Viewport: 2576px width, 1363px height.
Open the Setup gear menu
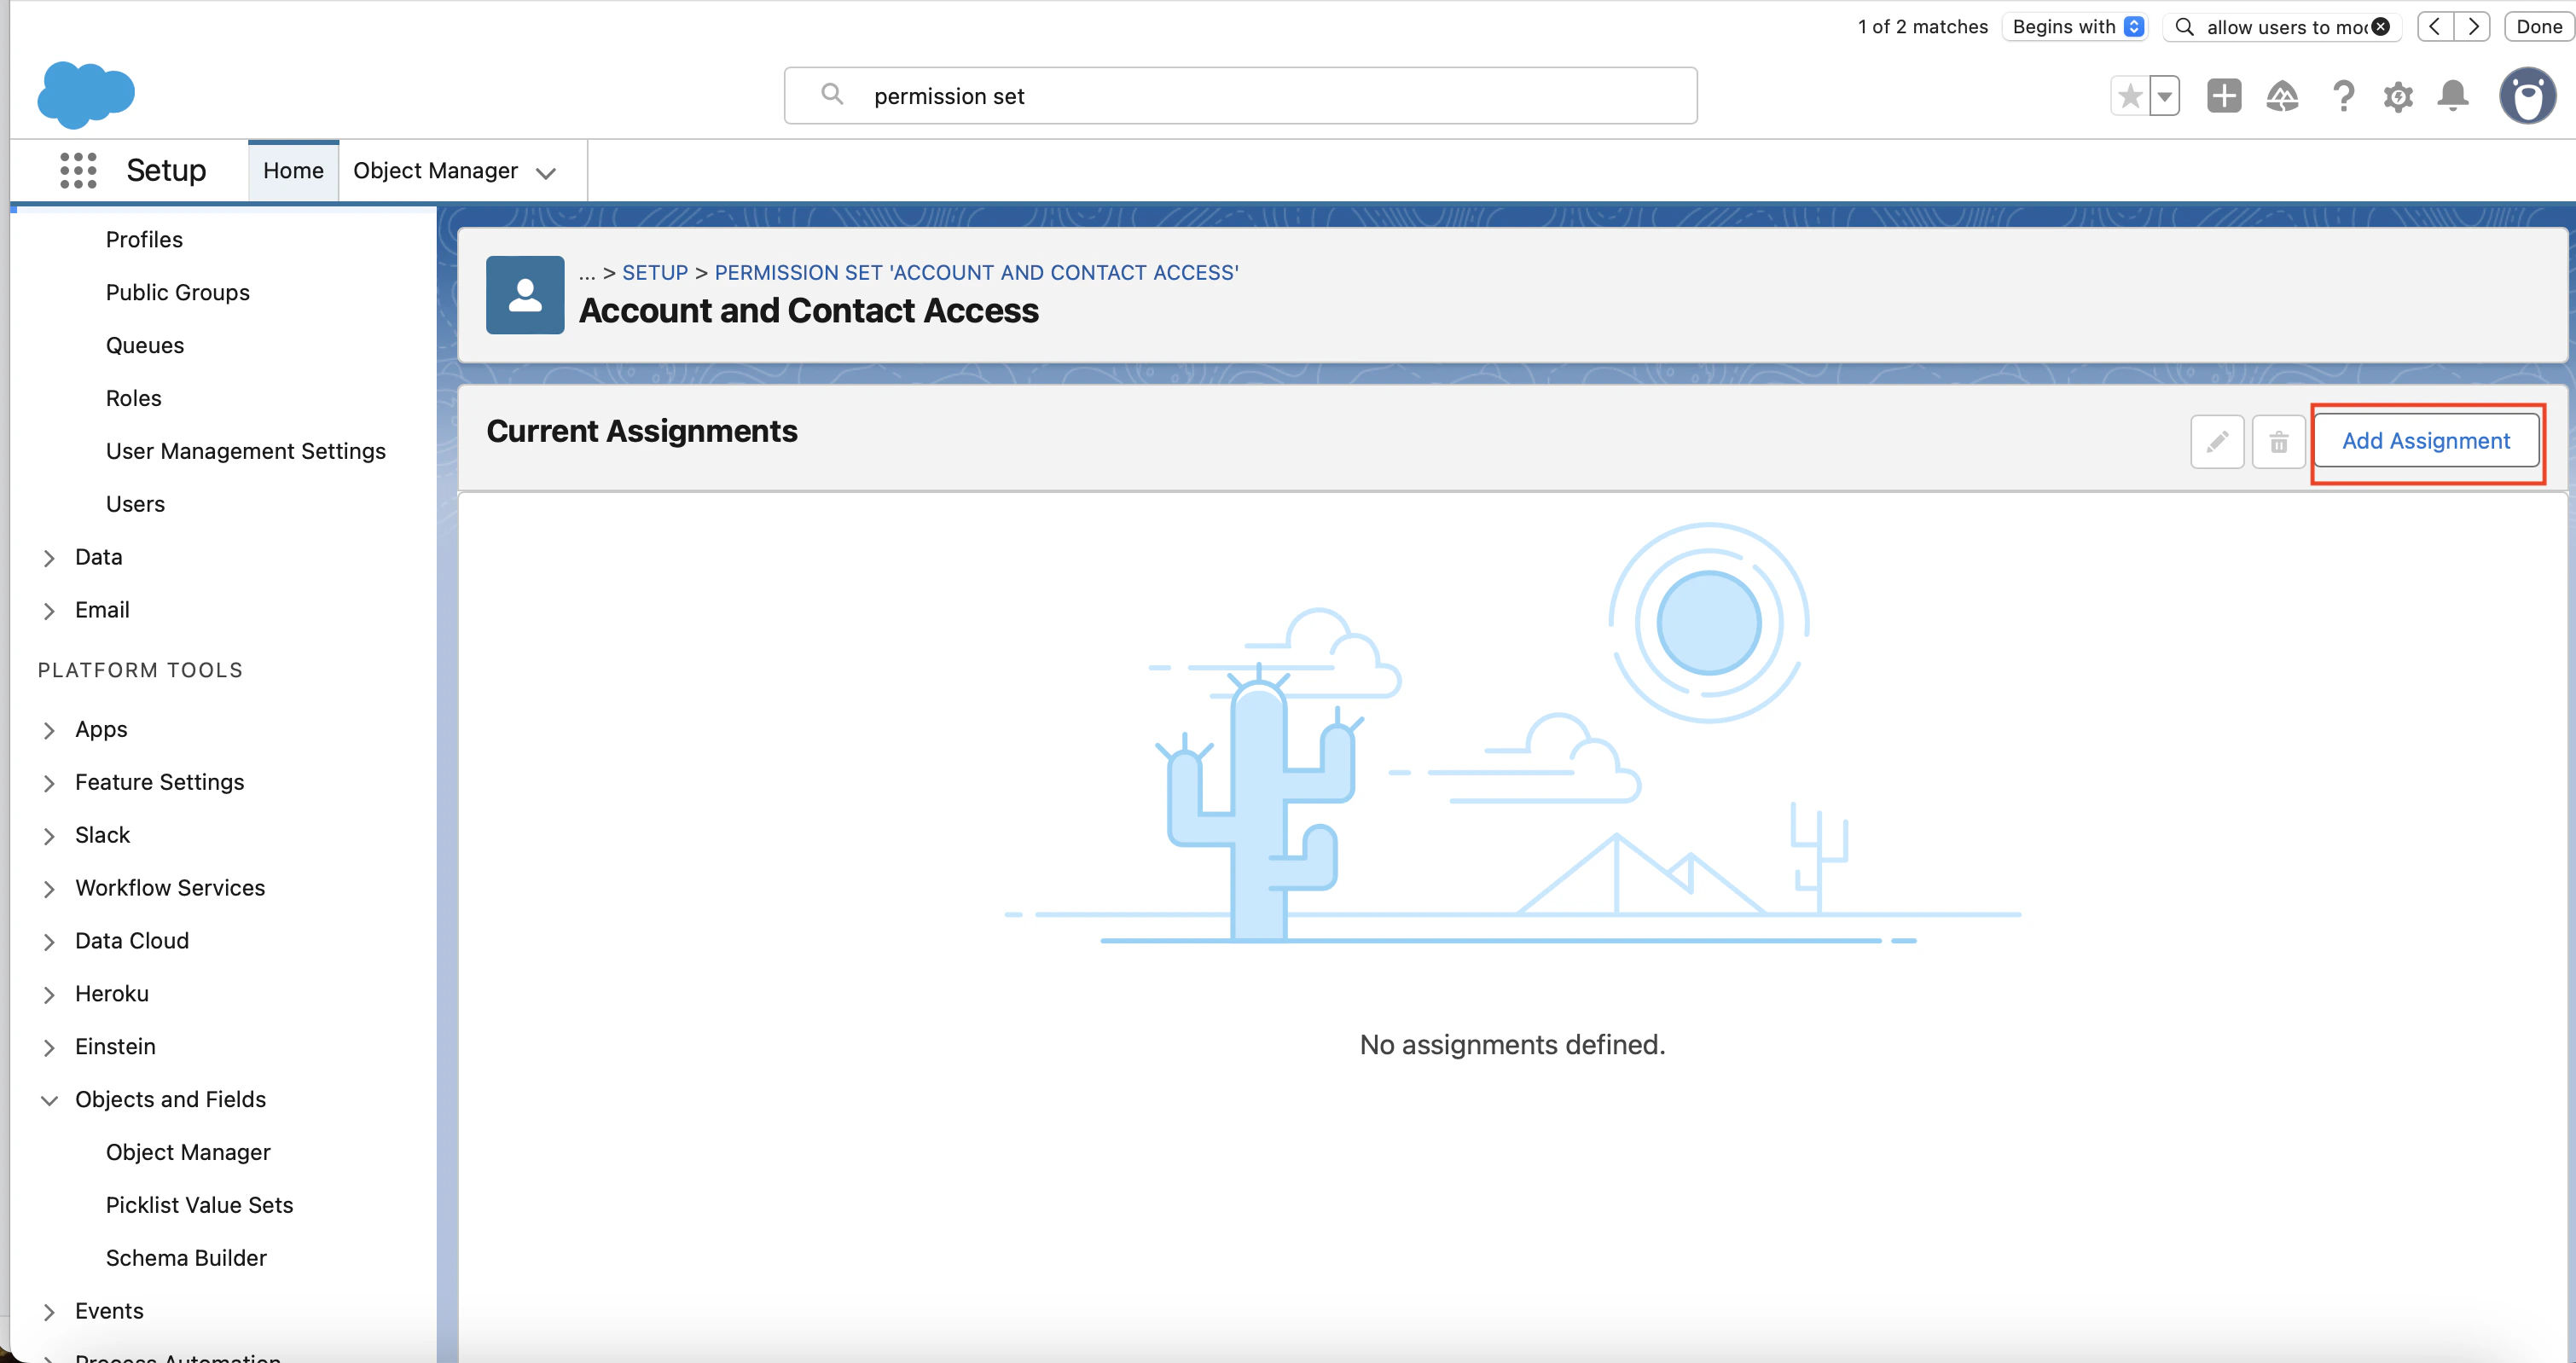[2398, 96]
